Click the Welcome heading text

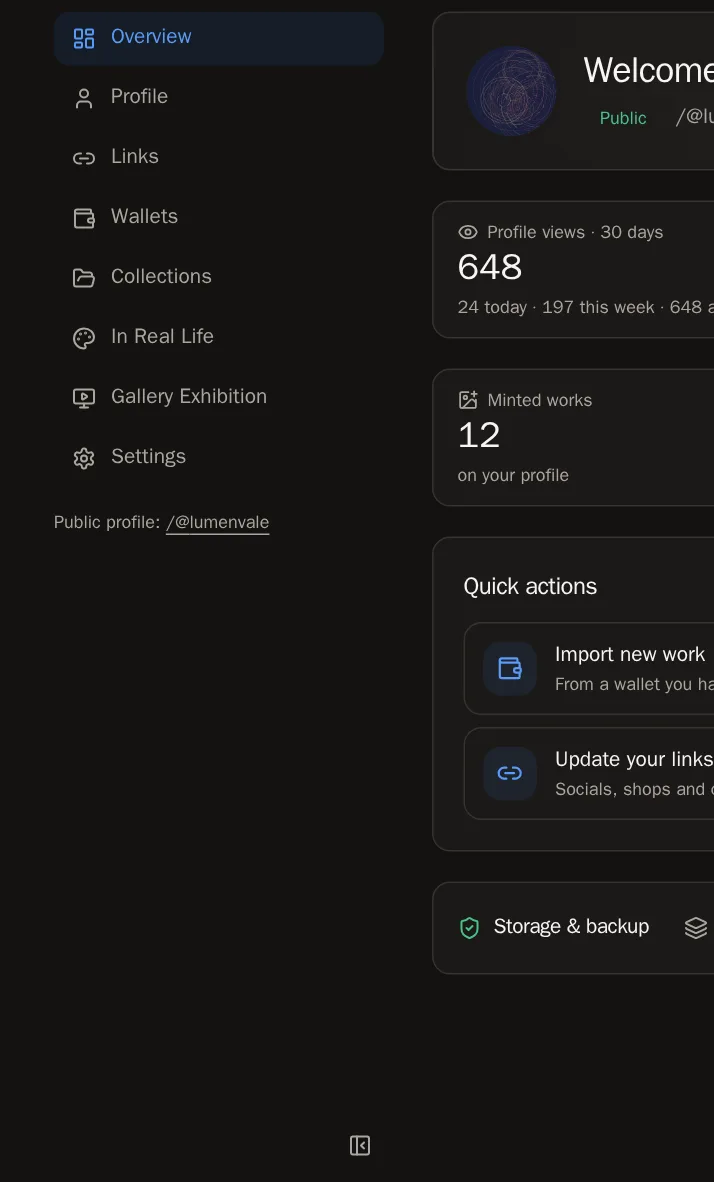click(x=648, y=70)
